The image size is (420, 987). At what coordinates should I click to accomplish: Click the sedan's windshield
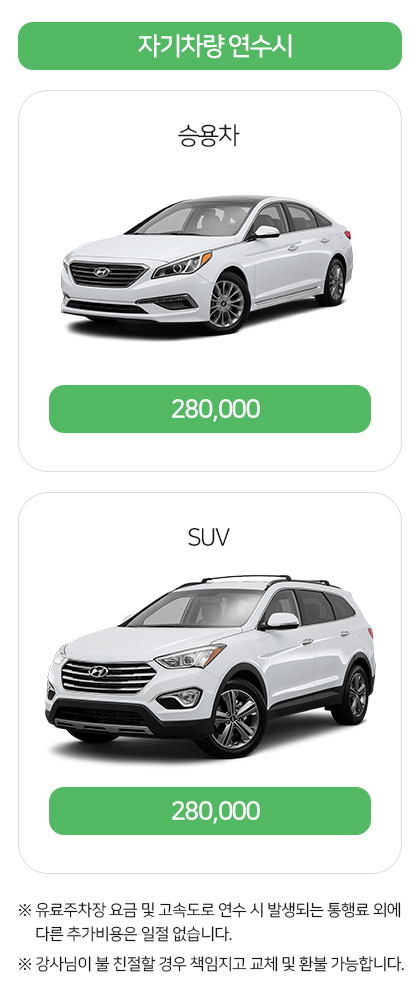191,220
